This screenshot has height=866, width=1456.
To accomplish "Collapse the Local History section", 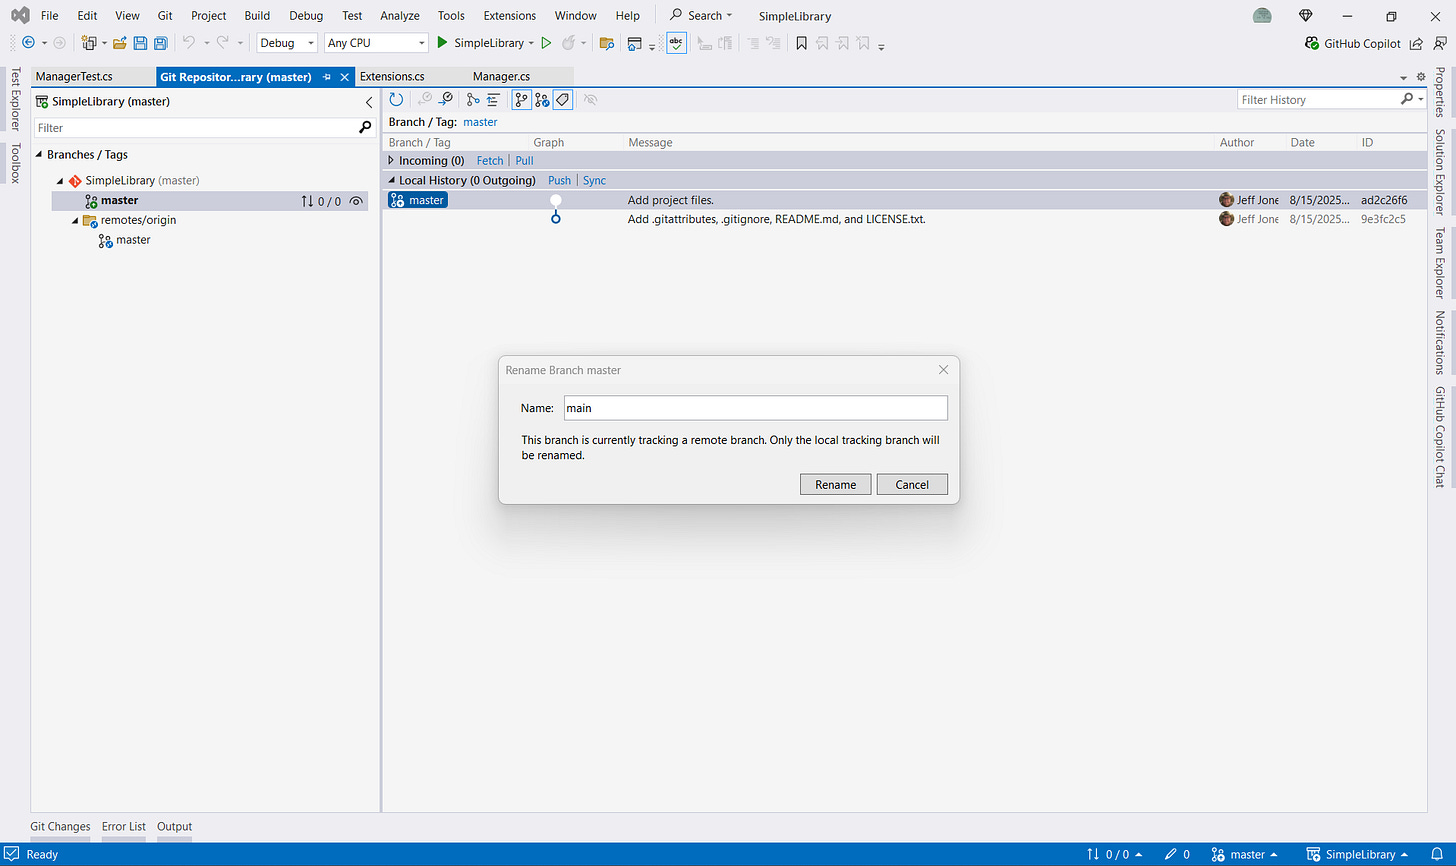I will coord(391,180).
